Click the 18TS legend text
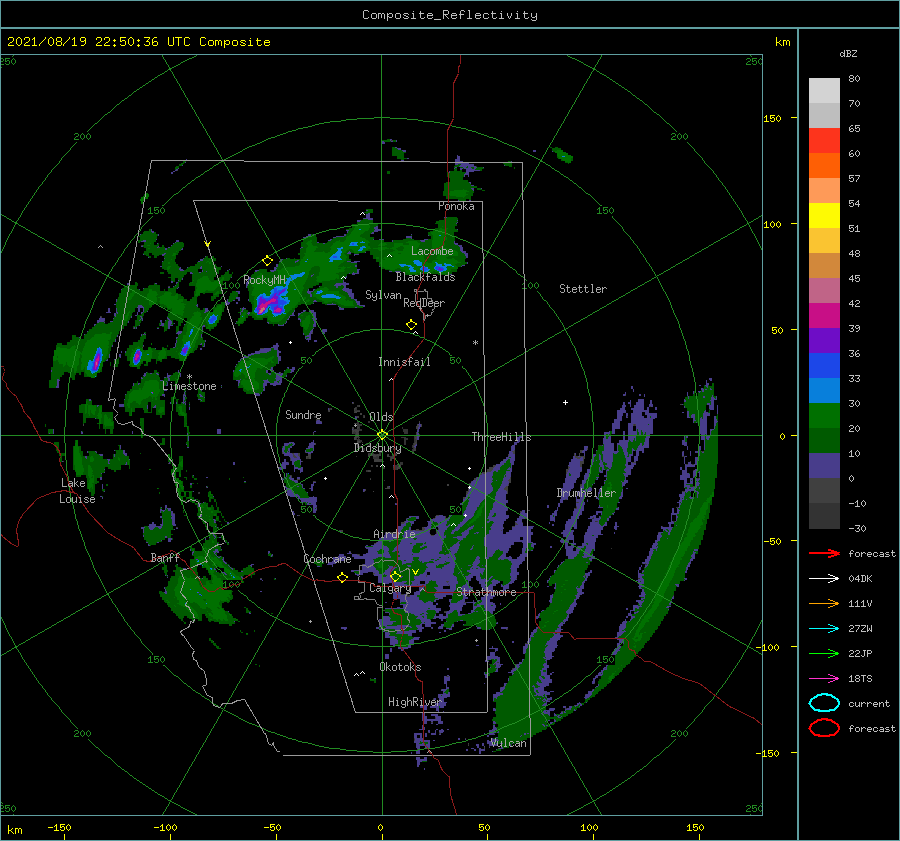The width and height of the screenshot is (900, 841). [x=860, y=679]
